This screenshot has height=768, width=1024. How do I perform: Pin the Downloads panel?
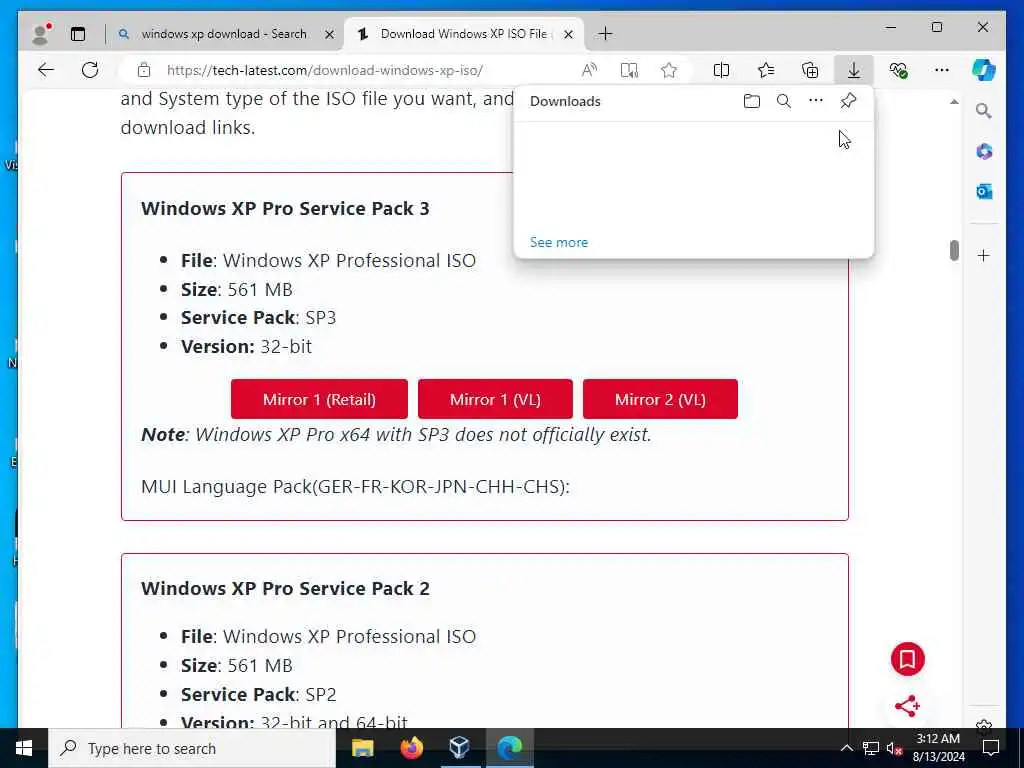(x=848, y=101)
